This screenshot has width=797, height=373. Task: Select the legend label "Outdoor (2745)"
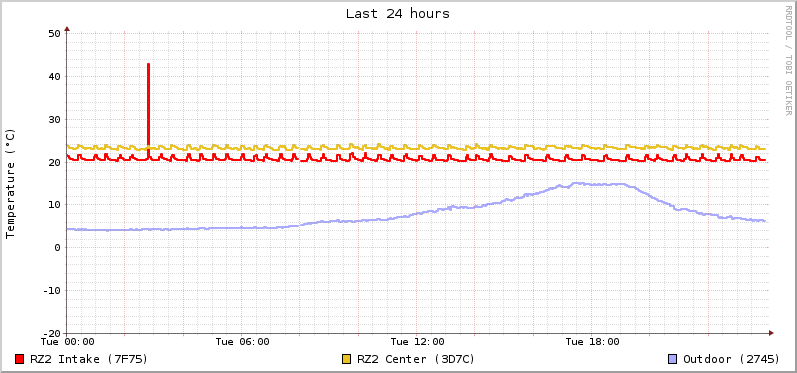tap(731, 359)
